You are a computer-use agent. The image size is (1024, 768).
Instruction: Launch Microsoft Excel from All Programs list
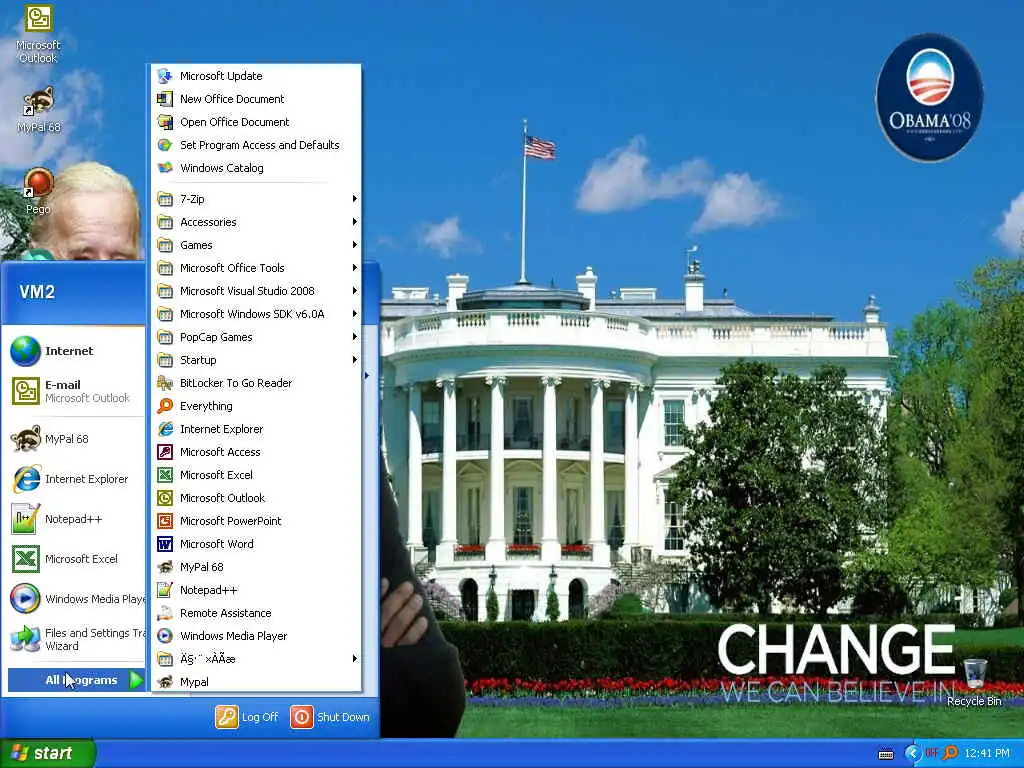point(256,475)
